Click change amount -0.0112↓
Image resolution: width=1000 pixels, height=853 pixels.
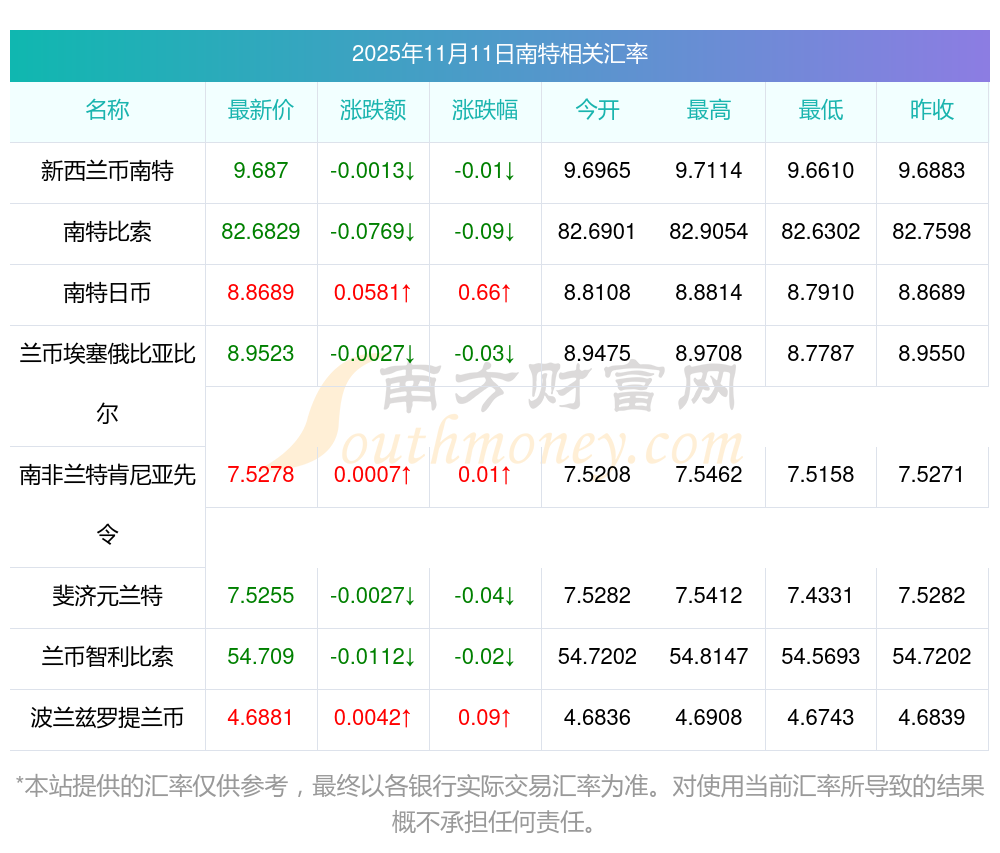pos(372,656)
